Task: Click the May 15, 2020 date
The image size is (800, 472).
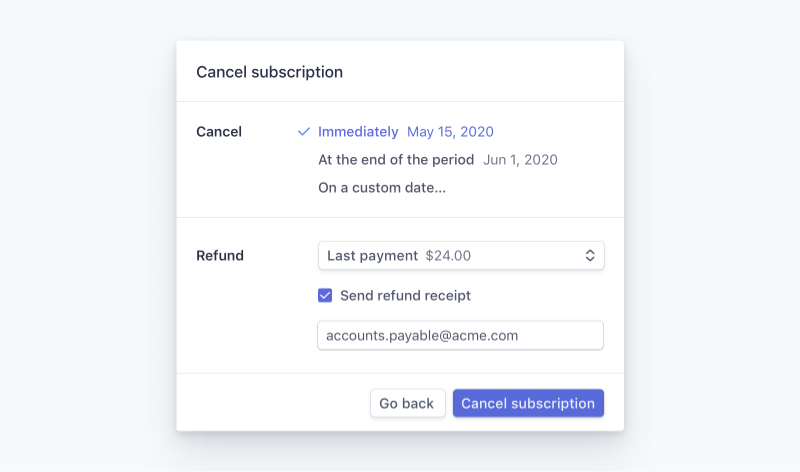Action: click(x=450, y=132)
